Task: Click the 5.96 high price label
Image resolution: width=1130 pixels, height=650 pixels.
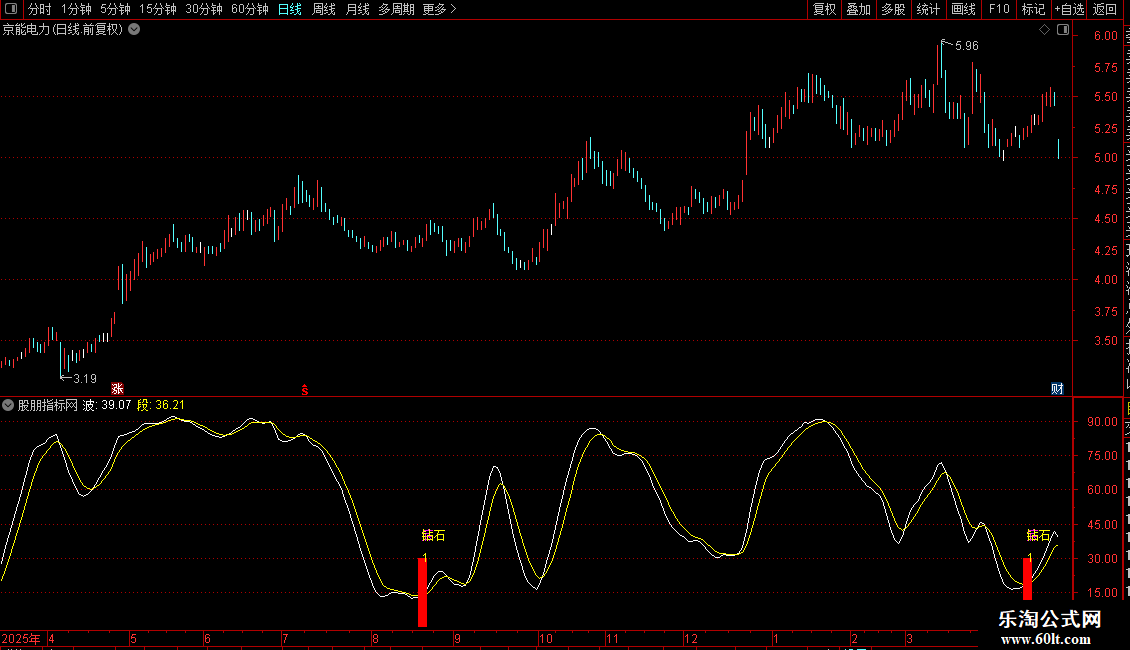Action: [966, 46]
